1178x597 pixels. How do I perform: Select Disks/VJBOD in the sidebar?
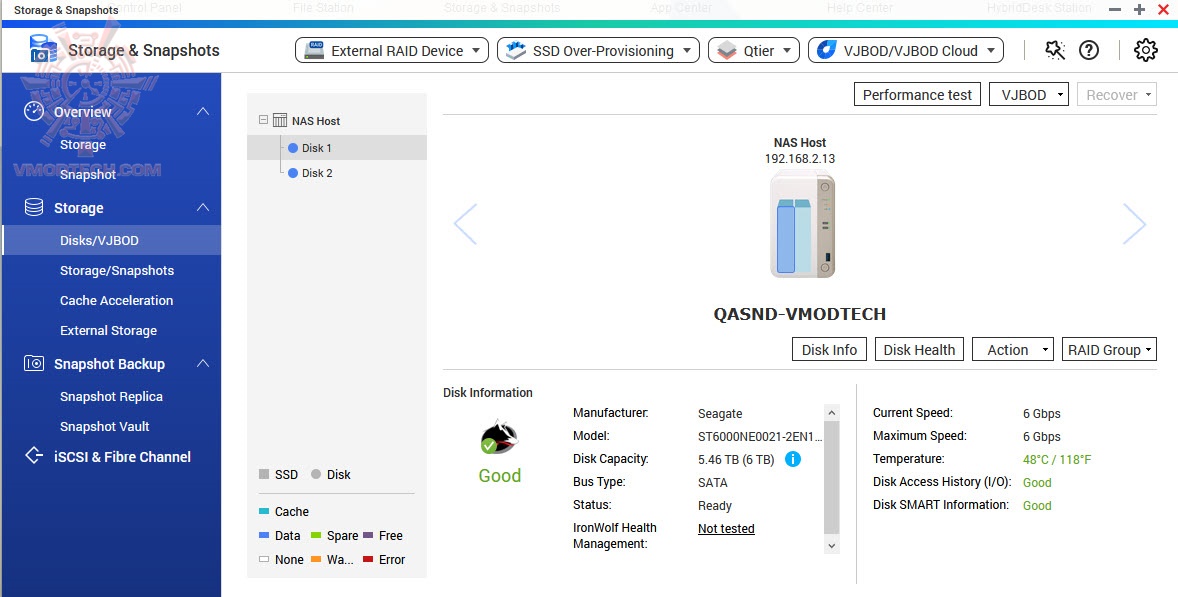tap(111, 240)
